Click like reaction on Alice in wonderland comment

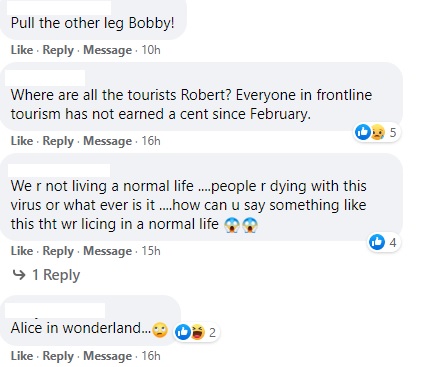coord(183,332)
